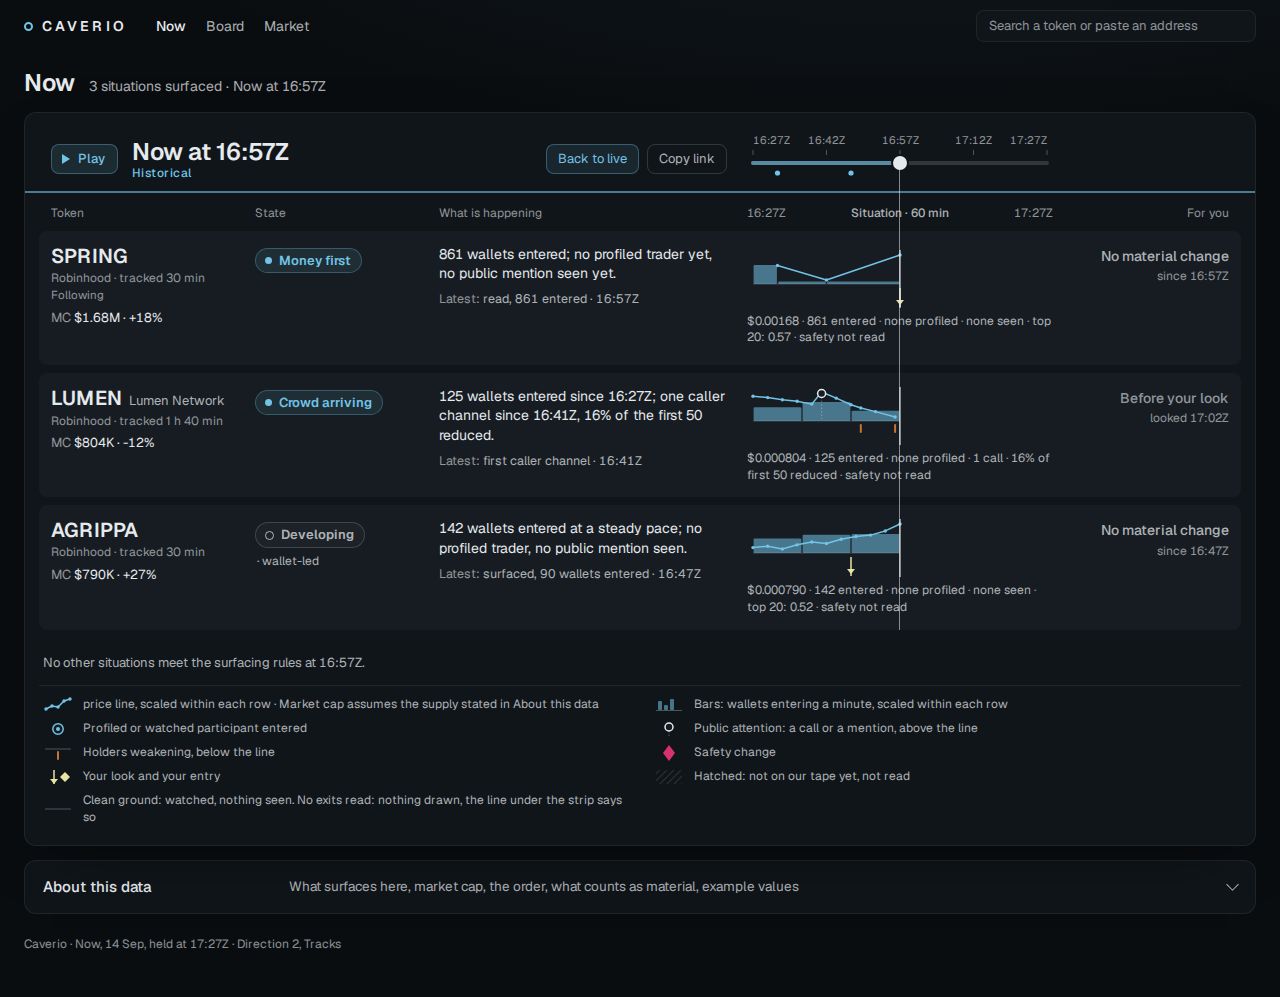Click the Copy link button
The image size is (1280, 997).
(687, 159)
